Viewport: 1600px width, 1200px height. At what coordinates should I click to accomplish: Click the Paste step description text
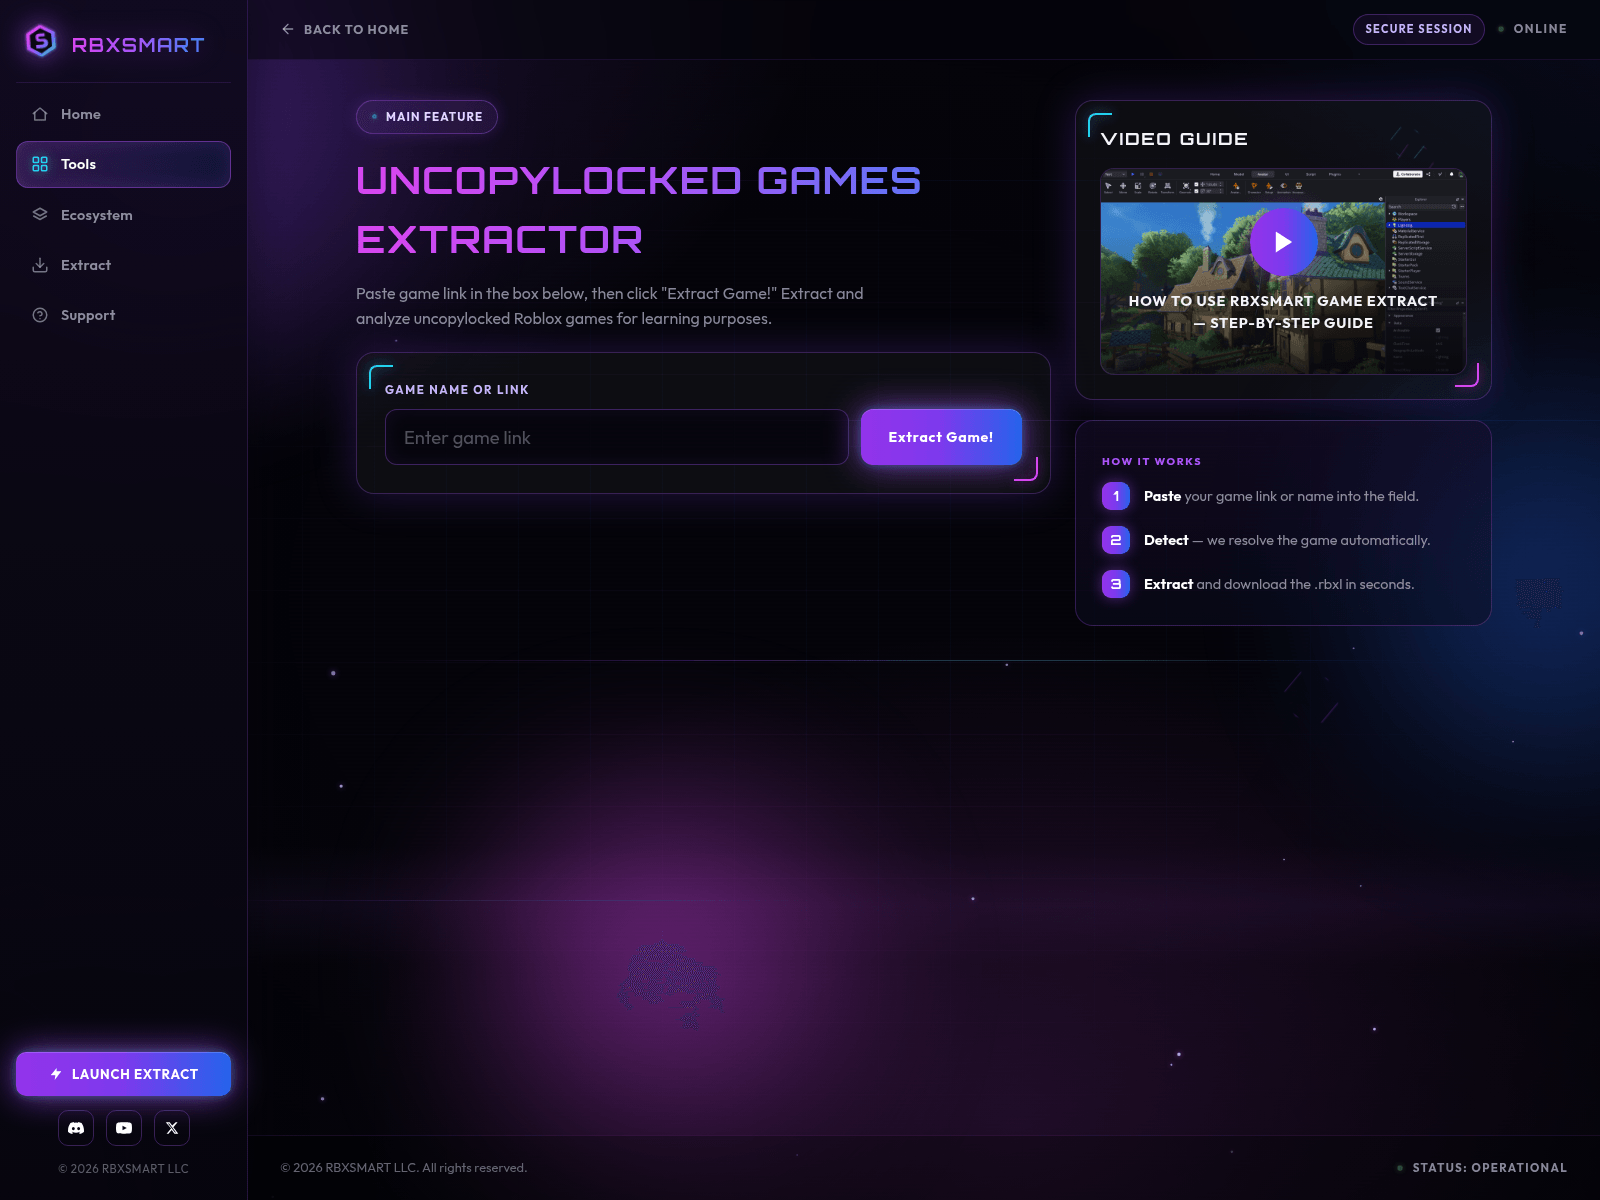pos(1281,496)
